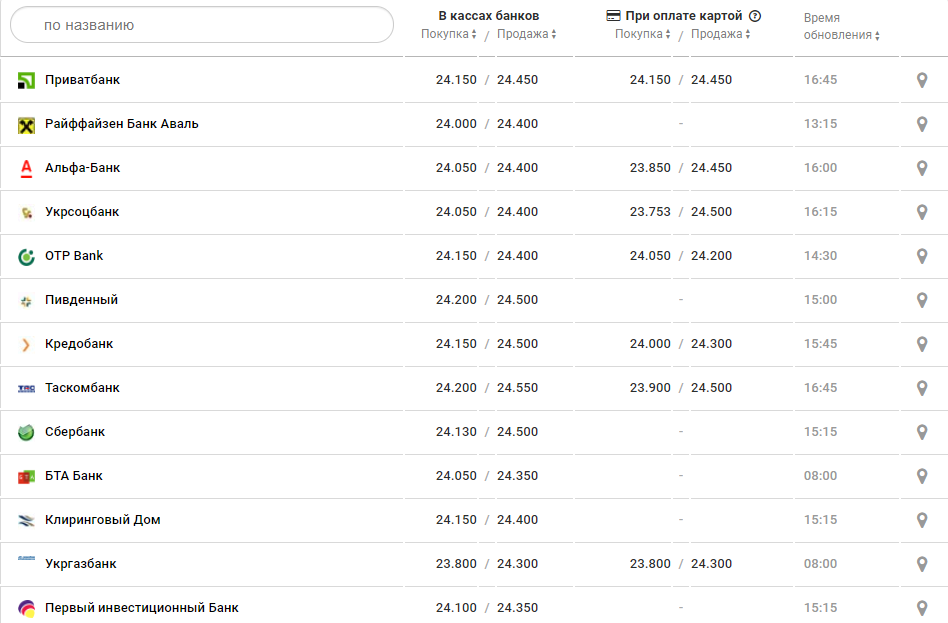Image resolution: width=948 pixels, height=623 pixels.
Task: Sort by cash desk Покупка rate
Action: 449,34
